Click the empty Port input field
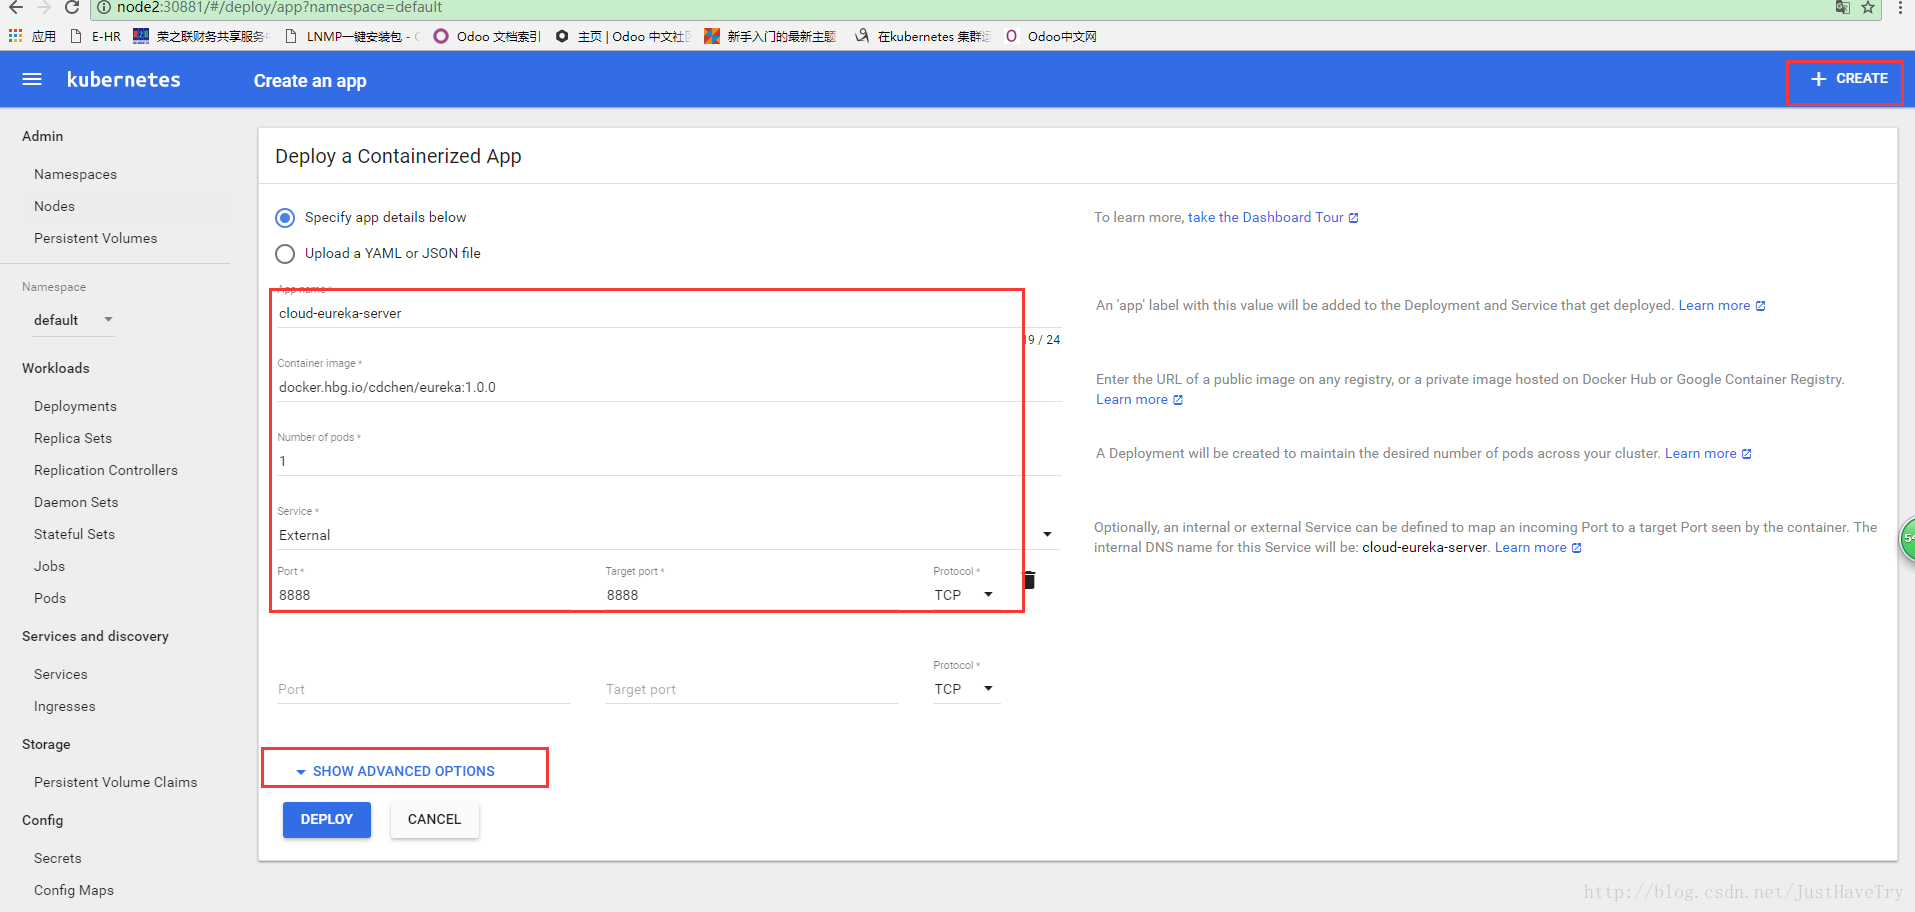Screen dimensions: 1915x912 pos(424,689)
